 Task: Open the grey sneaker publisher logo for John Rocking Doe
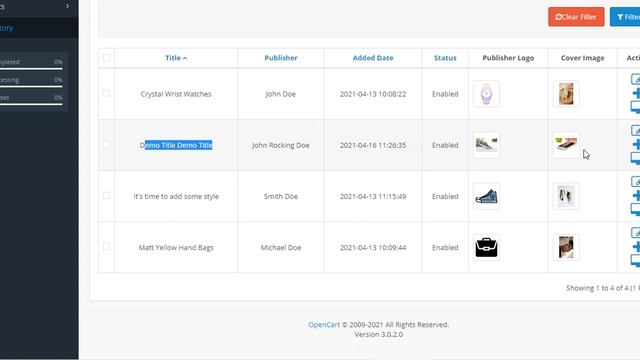(x=487, y=145)
